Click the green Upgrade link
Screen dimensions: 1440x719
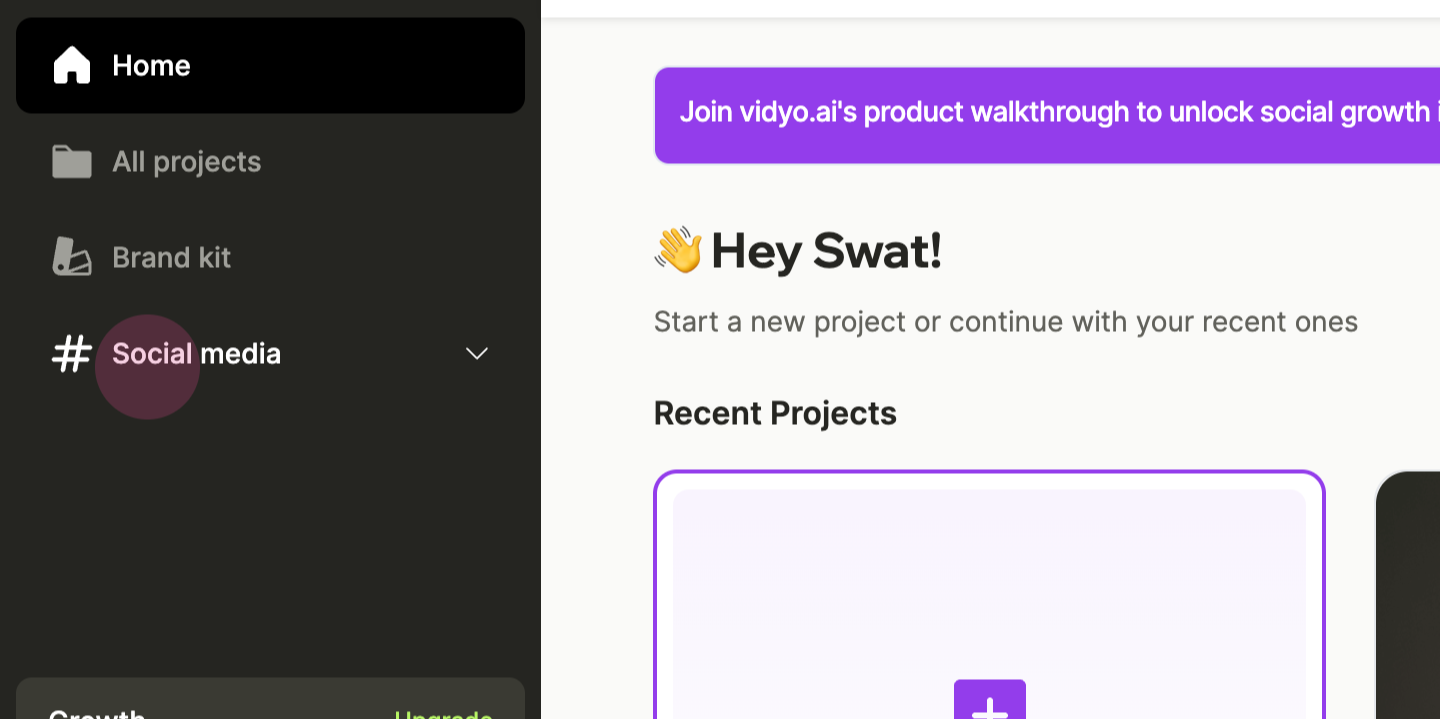[x=443, y=714]
